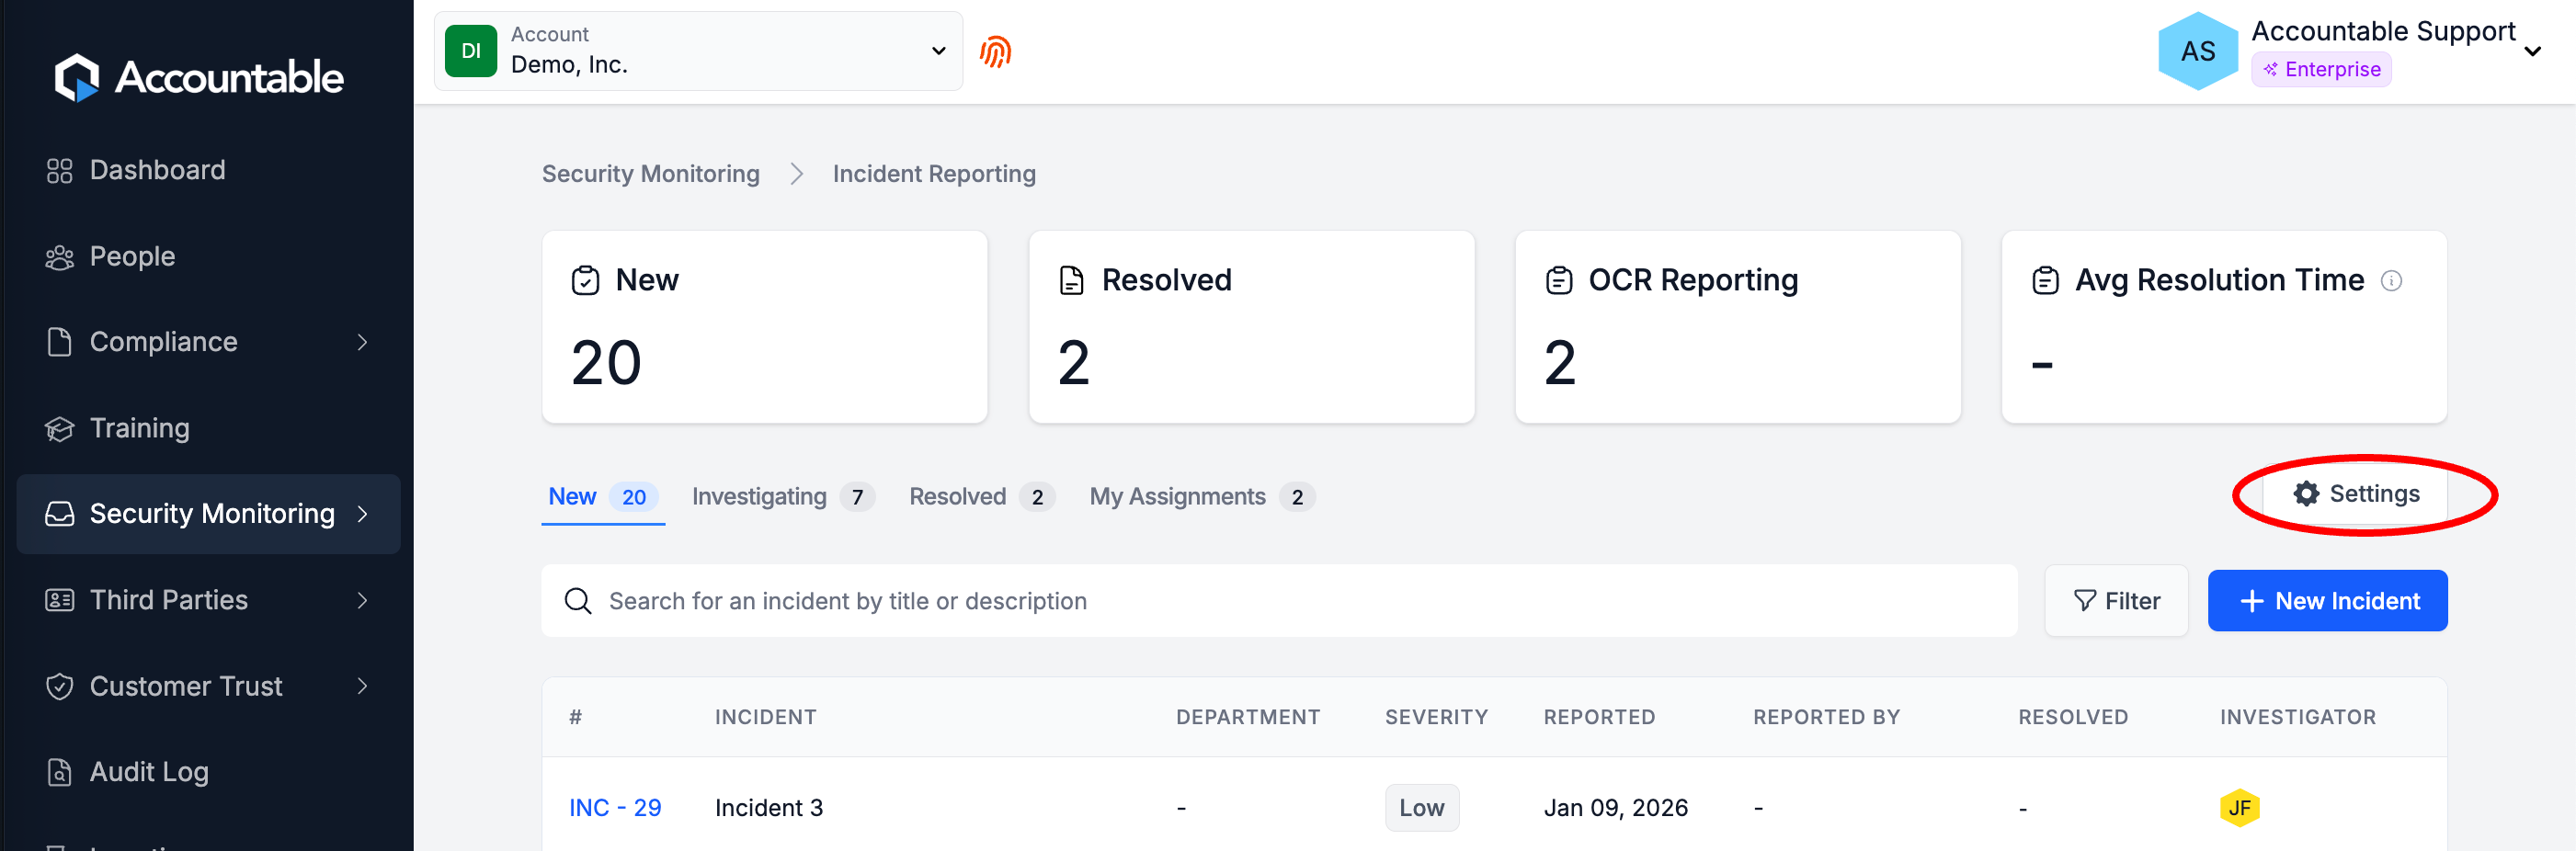
Task: Click the Training graduation cap icon
Action: tap(60, 429)
